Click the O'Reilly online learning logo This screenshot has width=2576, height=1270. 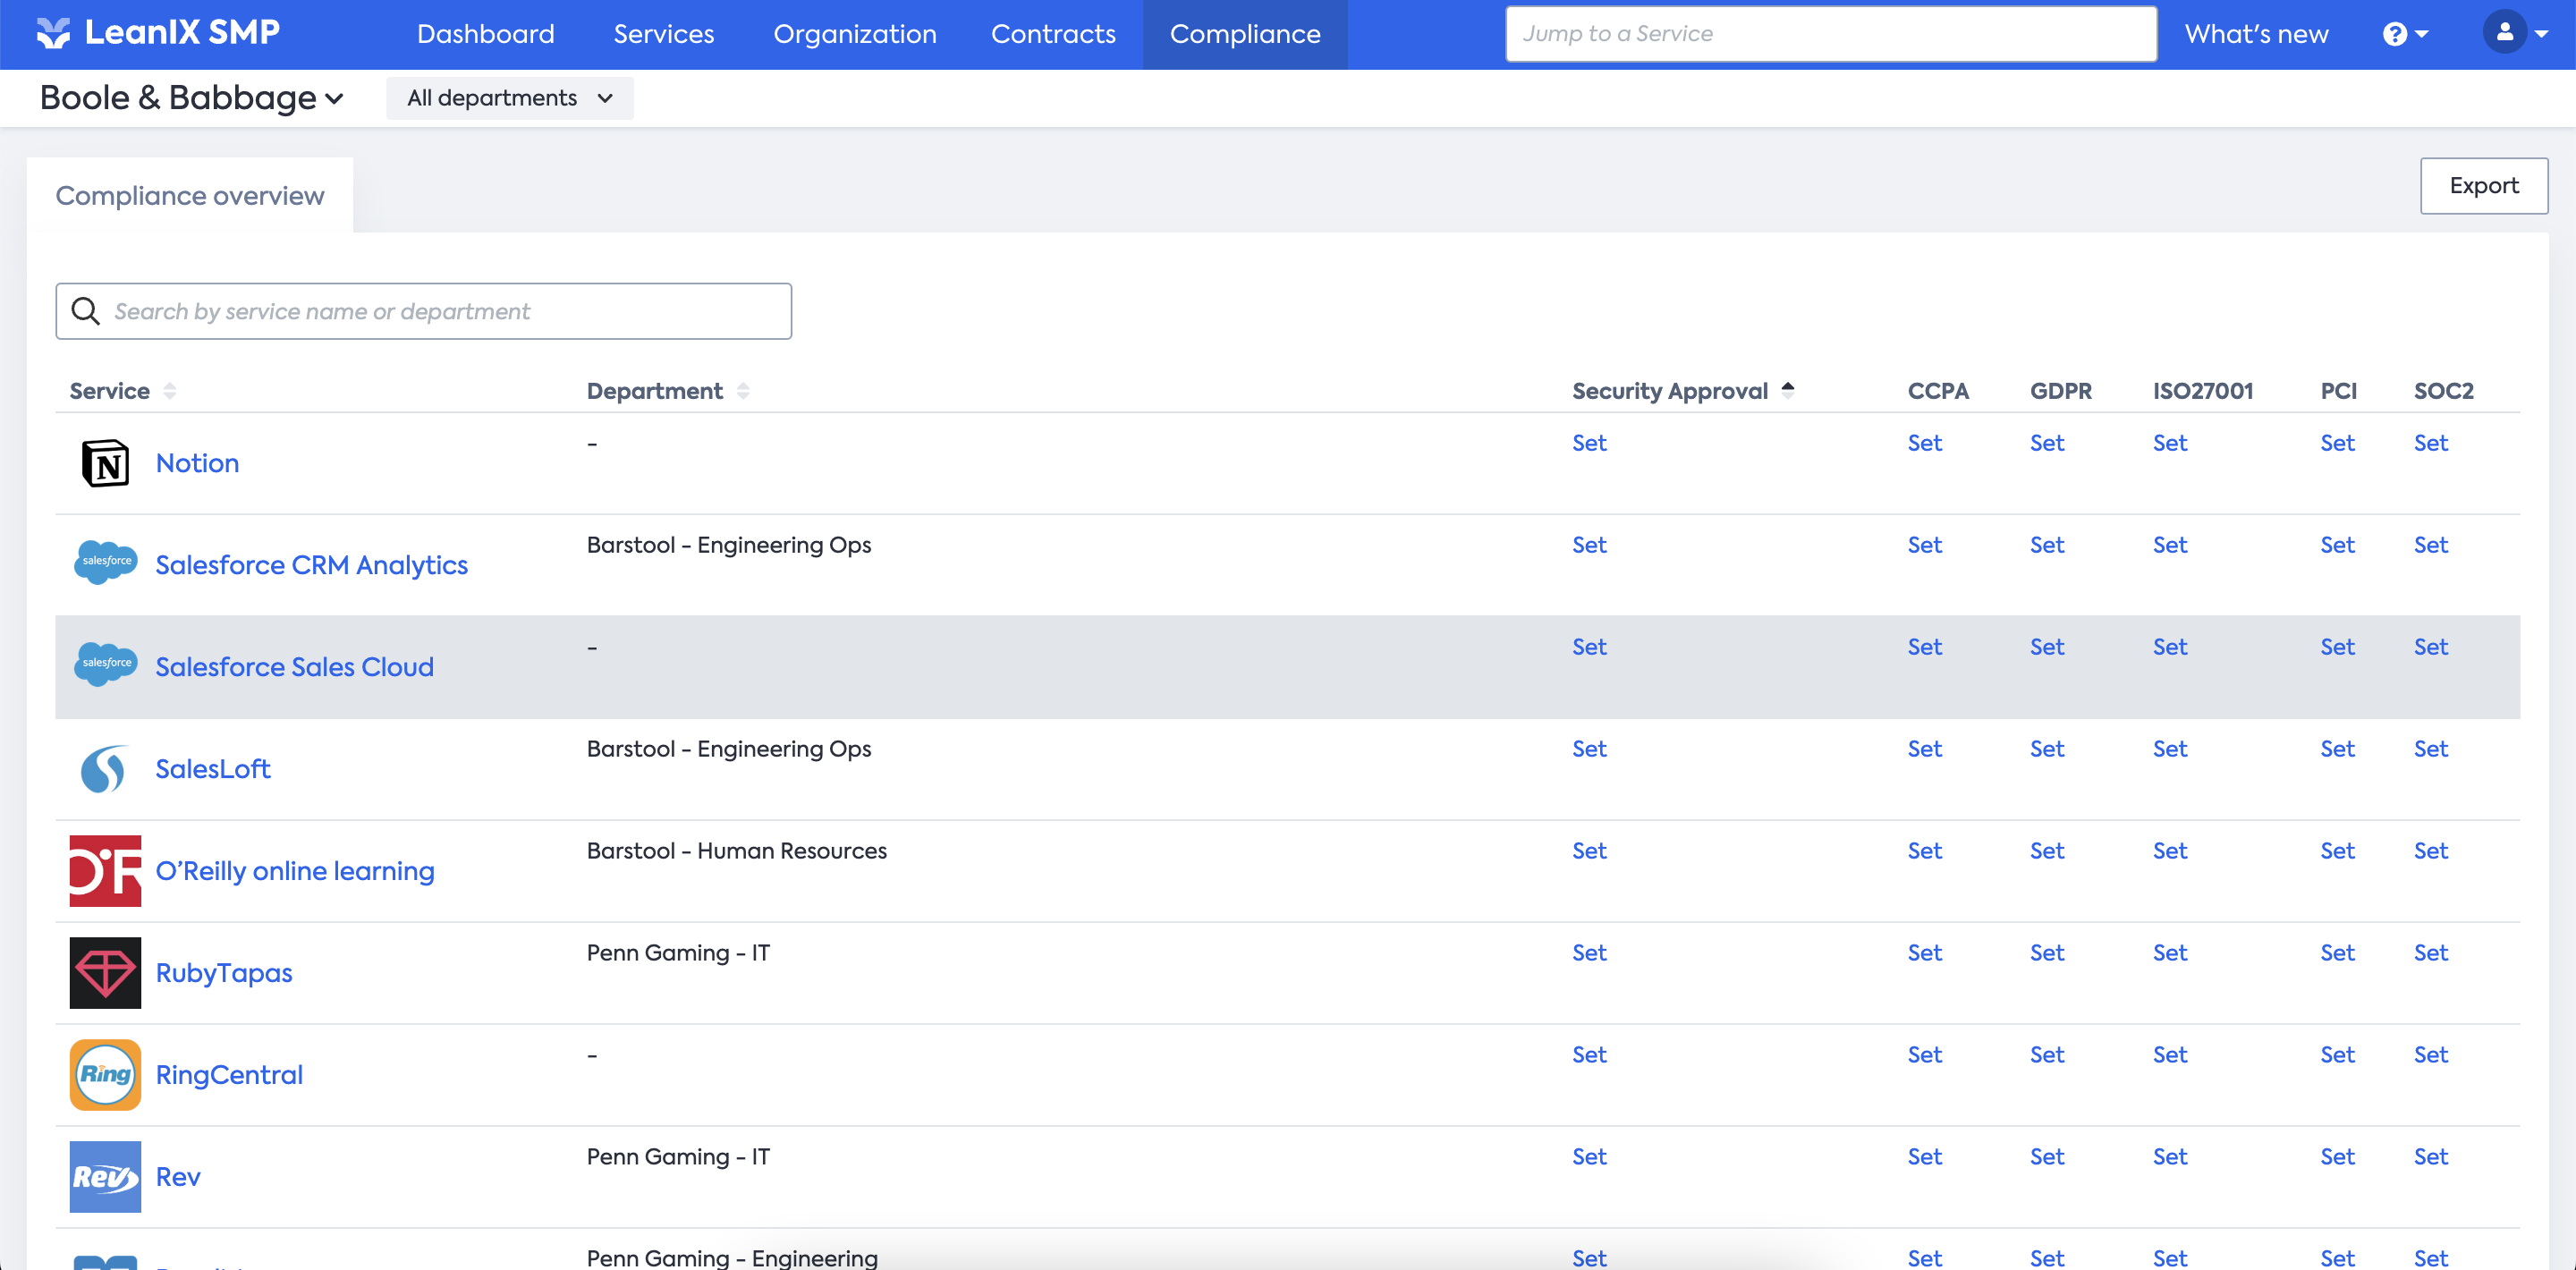point(105,870)
